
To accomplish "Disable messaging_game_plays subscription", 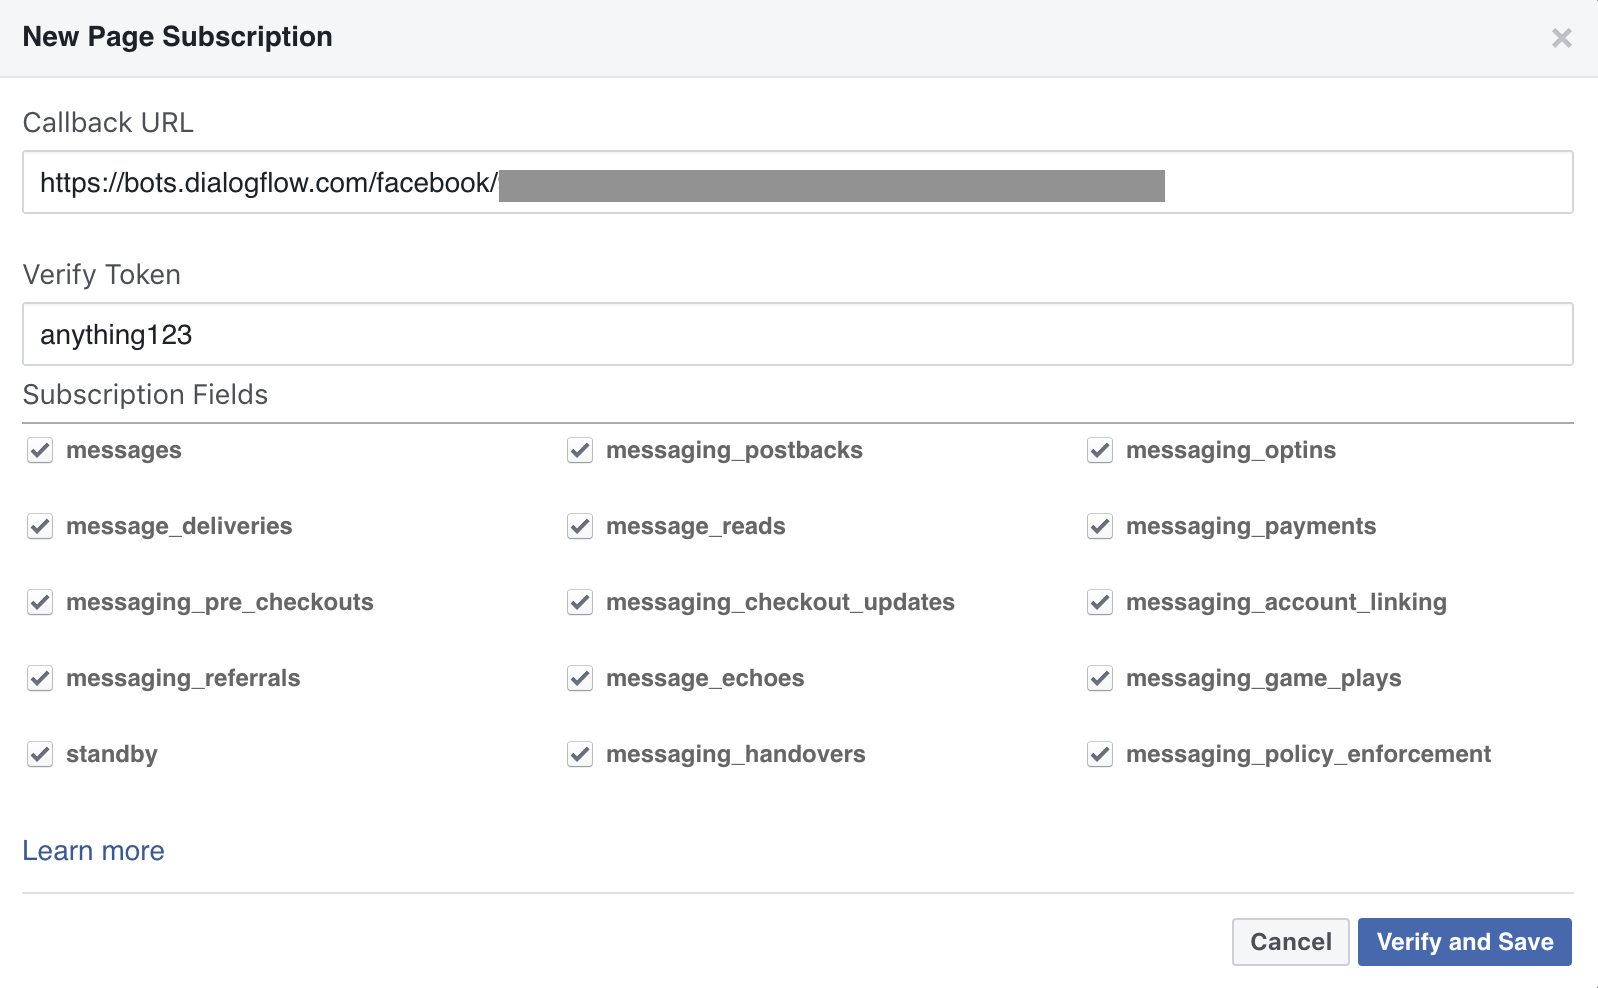I will 1100,678.
